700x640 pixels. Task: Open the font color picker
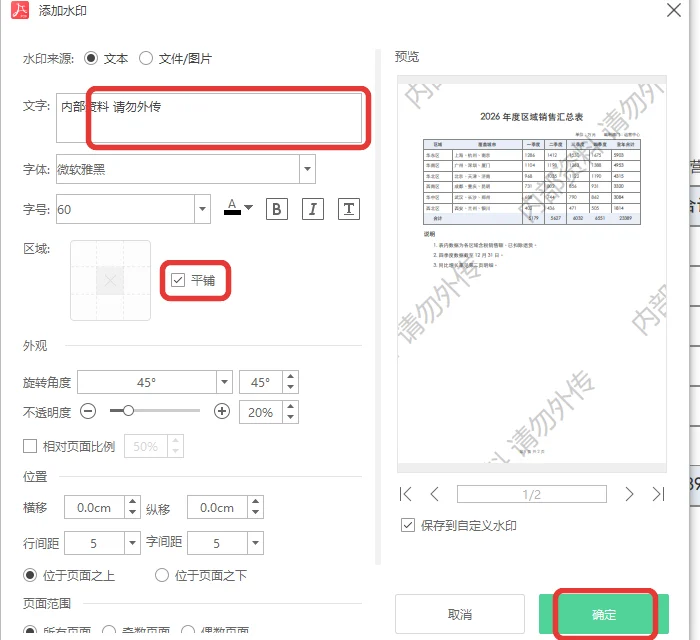coord(238,208)
